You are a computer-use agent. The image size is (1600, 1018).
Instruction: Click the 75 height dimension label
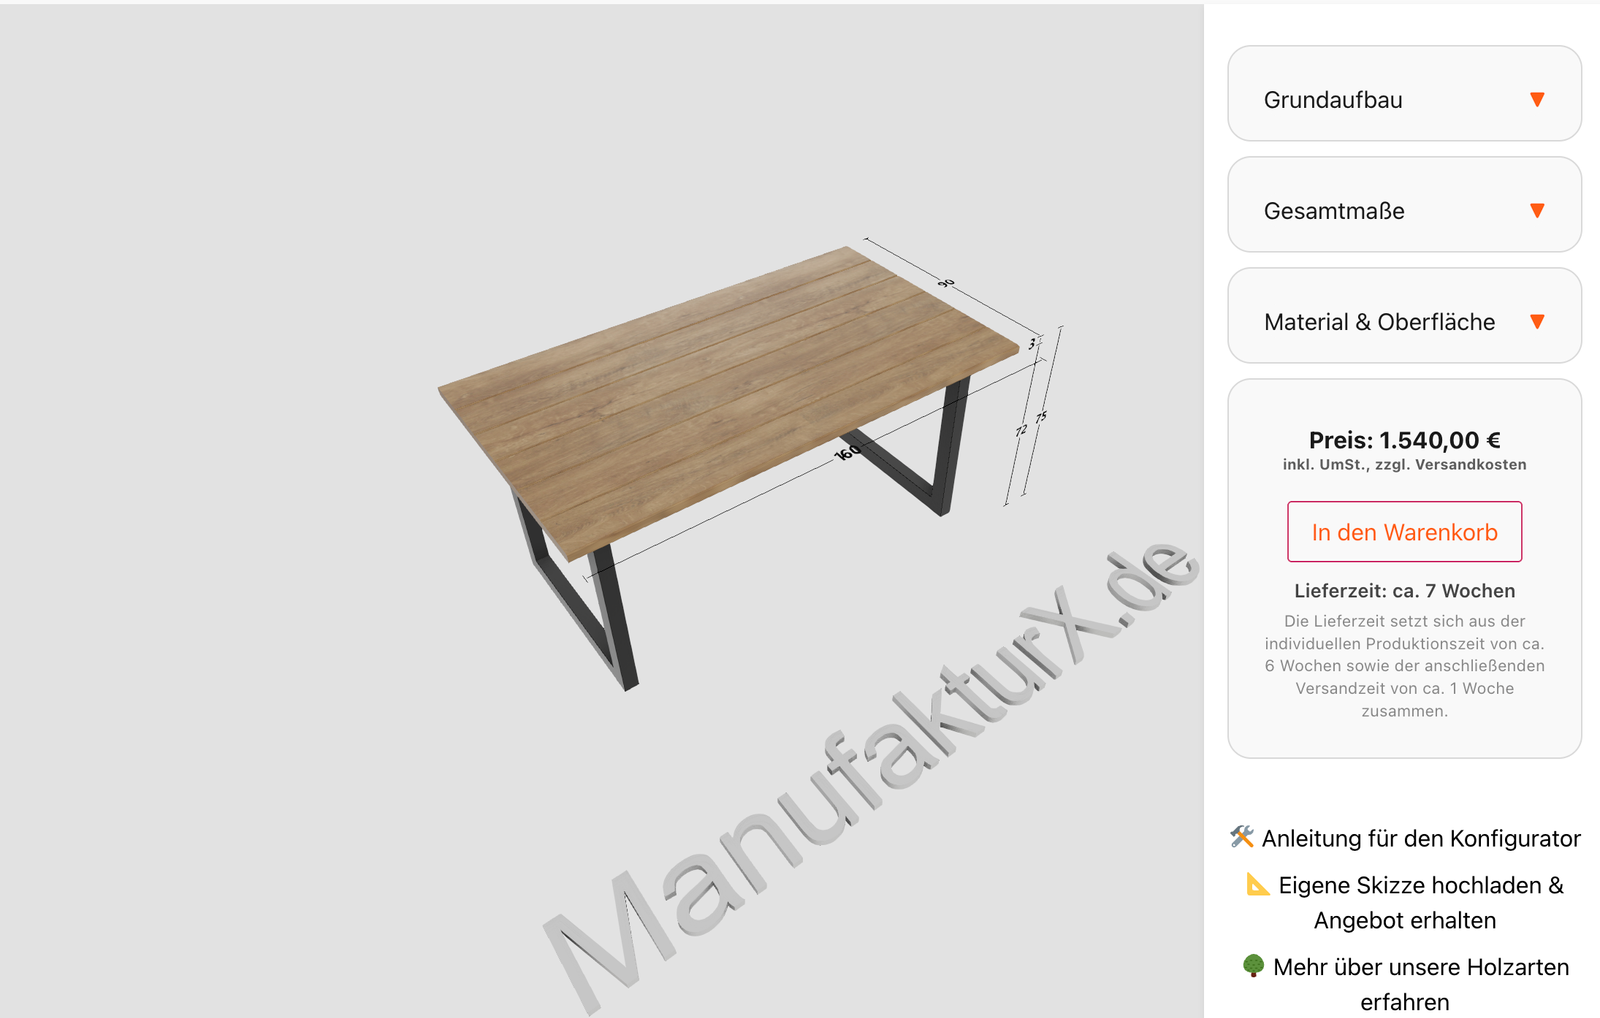1041,417
